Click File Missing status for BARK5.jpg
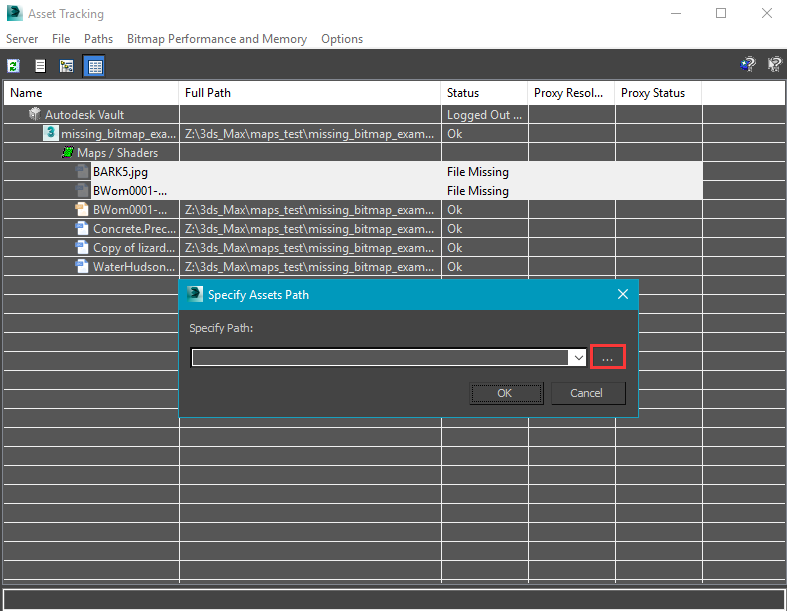This screenshot has width=787, height=611. coord(478,172)
